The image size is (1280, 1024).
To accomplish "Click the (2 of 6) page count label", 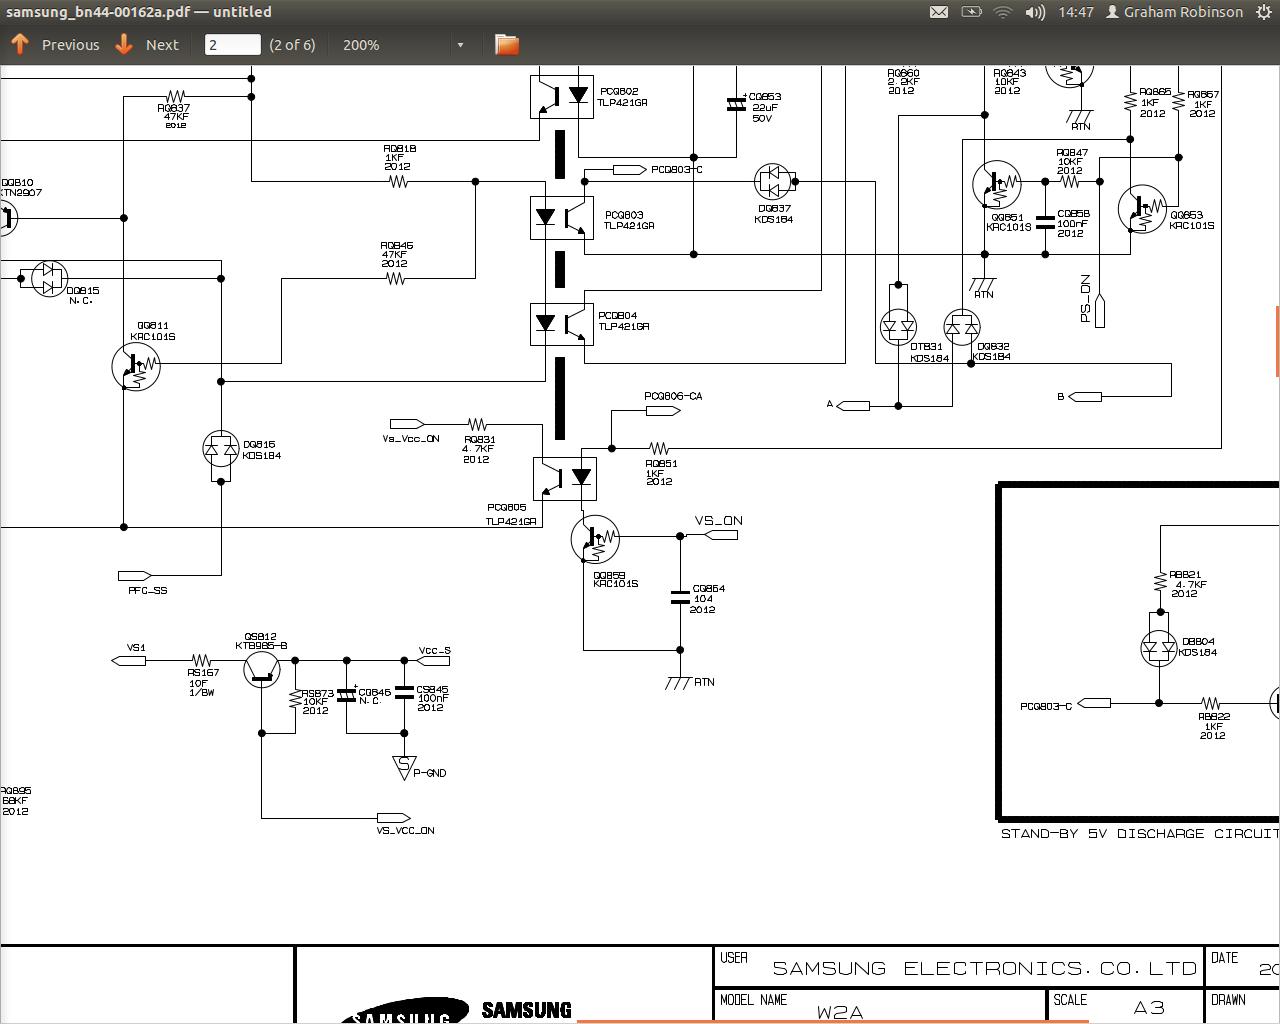I will [x=292, y=45].
